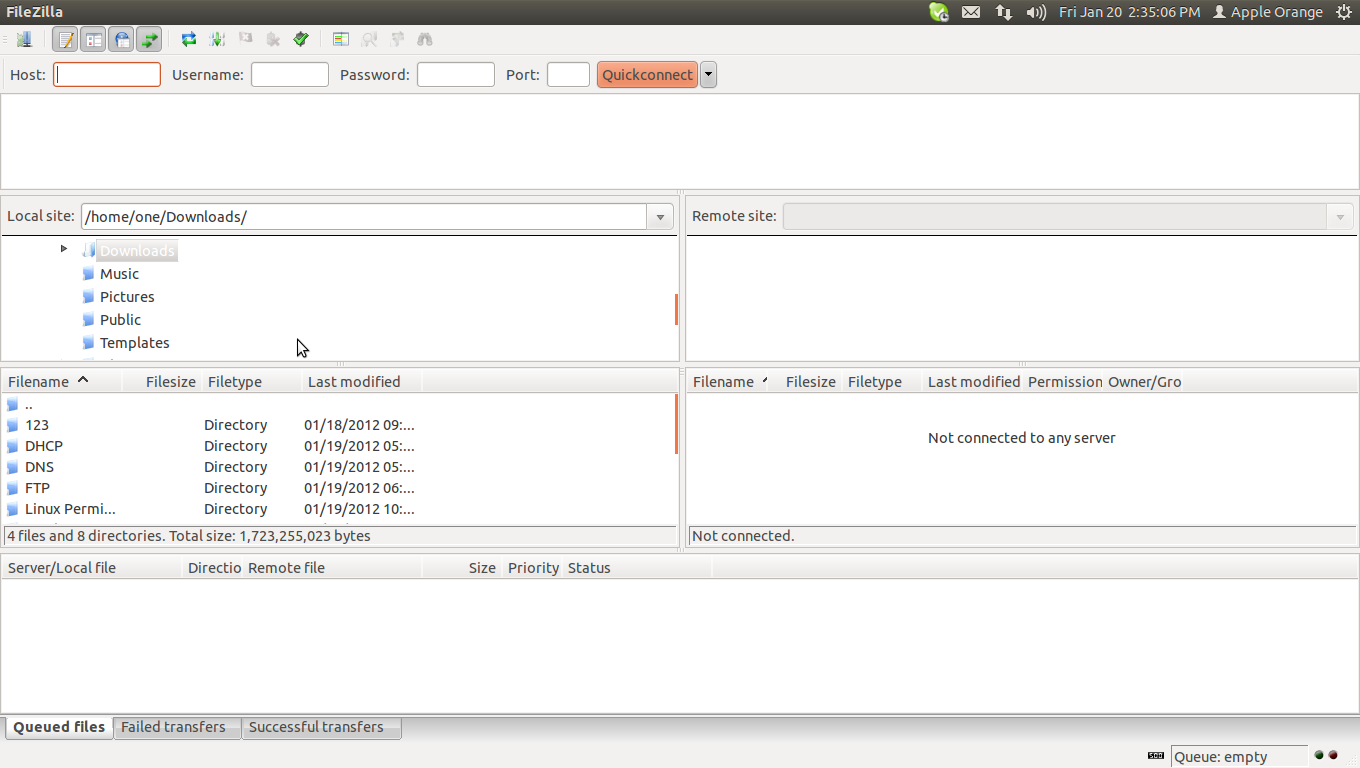The height and width of the screenshot is (768, 1360).
Task: Sort files by clicking the Filesize column header
Action: (x=170, y=381)
